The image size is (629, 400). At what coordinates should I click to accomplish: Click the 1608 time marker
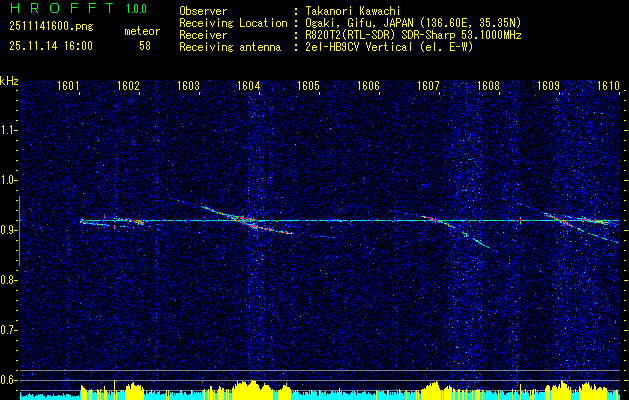point(488,86)
